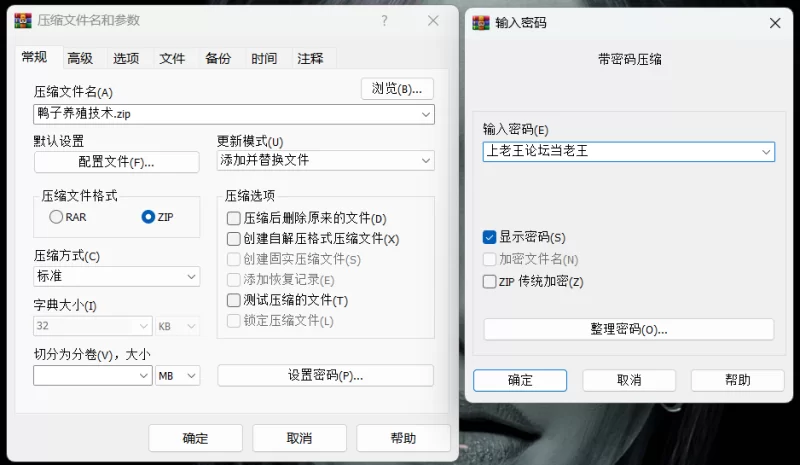Click the WinRAR icon in password dialog title
Screen dimensions: 800x465
(x=481, y=22)
